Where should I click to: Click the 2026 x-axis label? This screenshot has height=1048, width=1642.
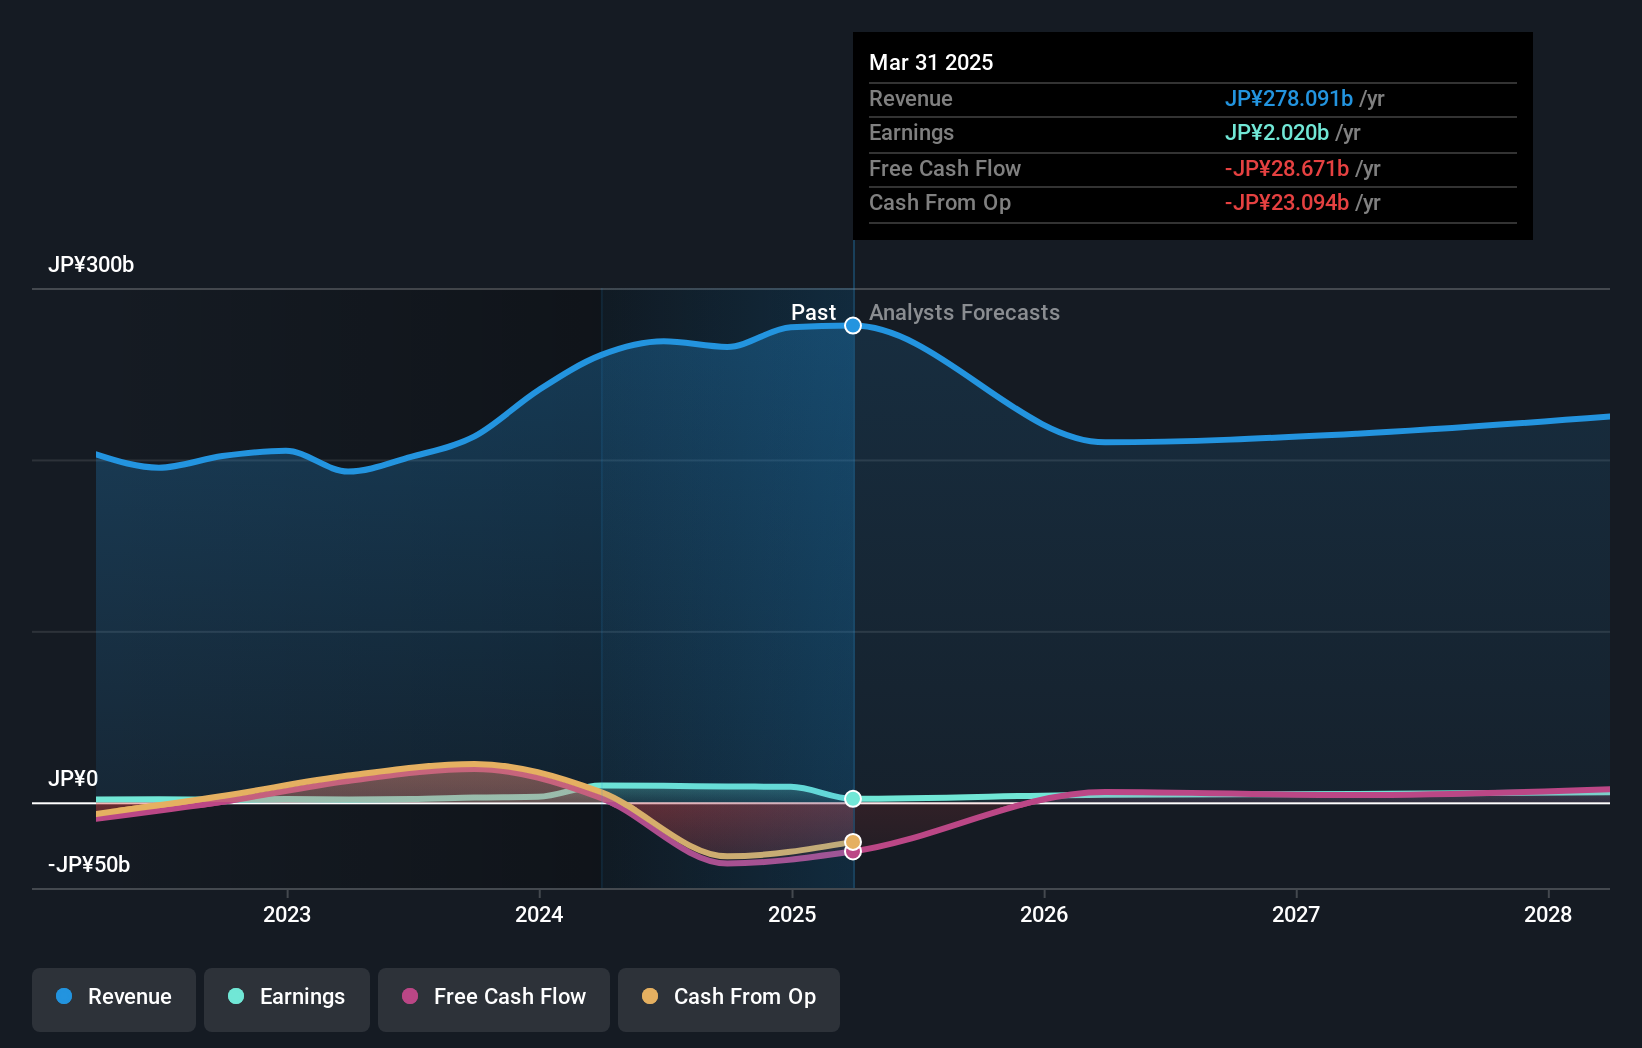click(x=1044, y=914)
